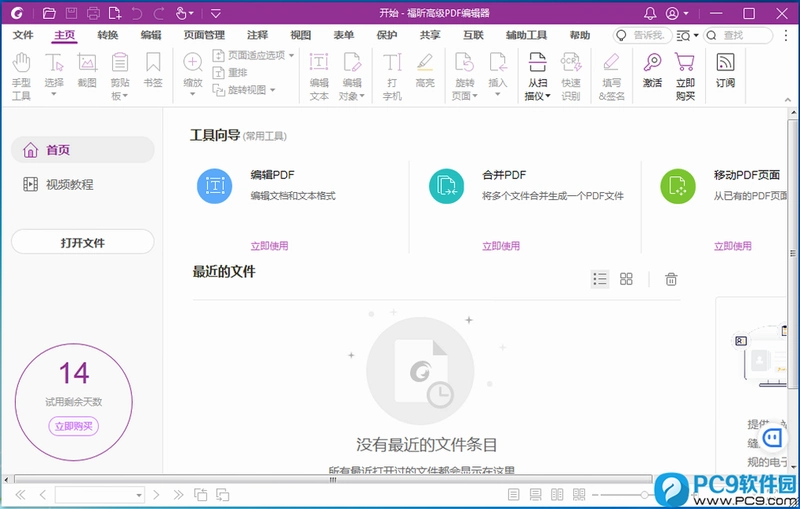Switch recent files to list view
The image size is (800, 509).
(600, 279)
